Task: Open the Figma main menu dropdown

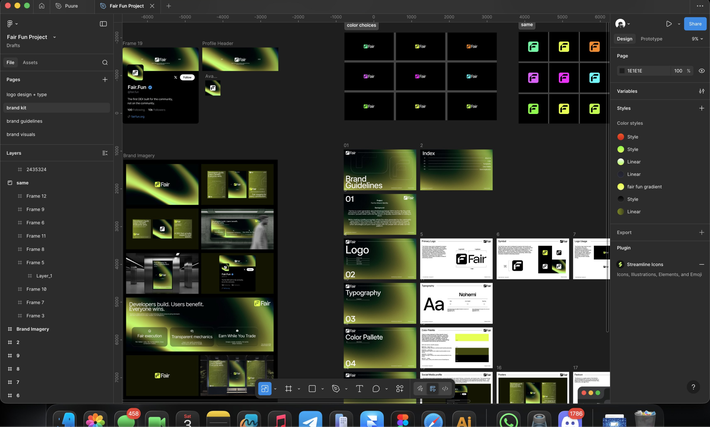Action: pos(12,23)
